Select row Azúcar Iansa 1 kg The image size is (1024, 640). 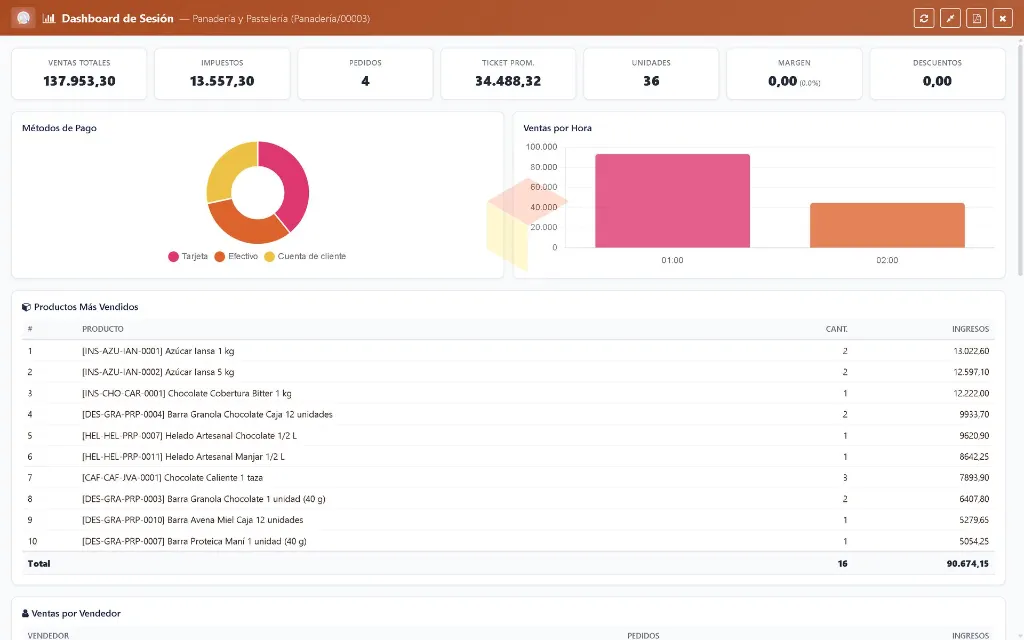(x=508, y=351)
